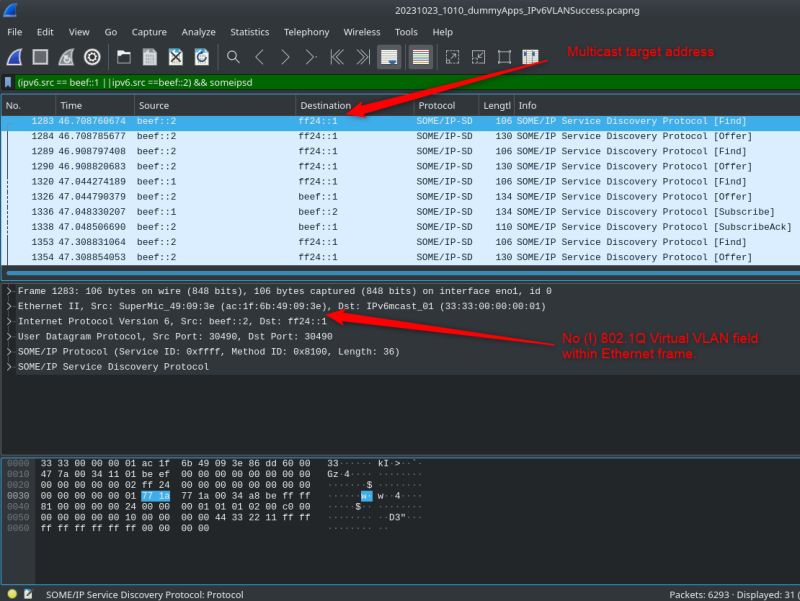Reload this capture file
800x601 pixels.
[201, 57]
